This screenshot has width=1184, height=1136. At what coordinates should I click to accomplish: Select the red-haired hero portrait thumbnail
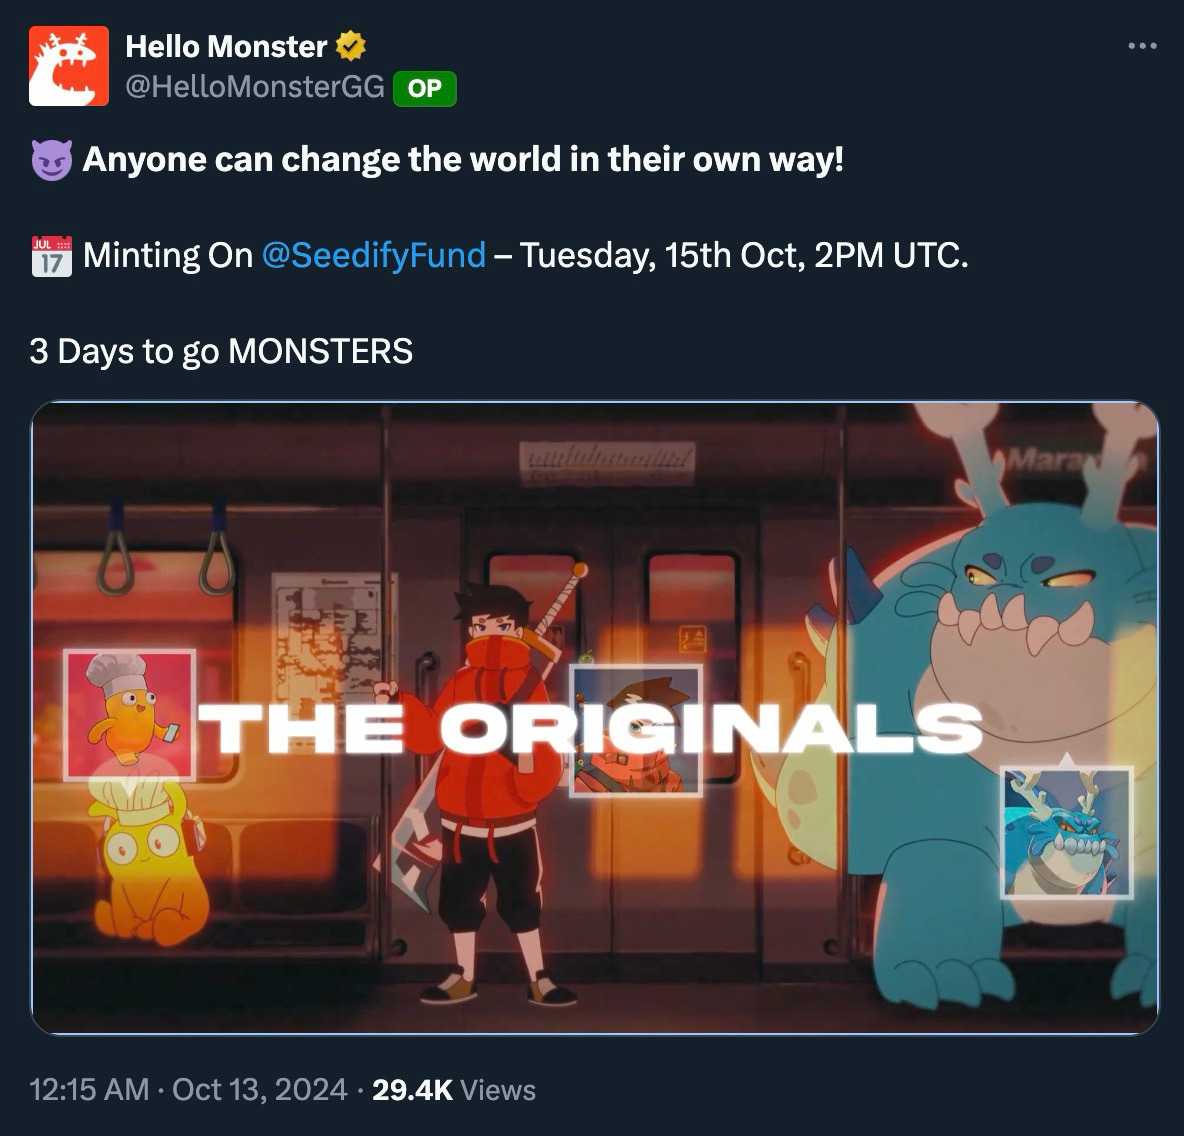click(x=636, y=730)
